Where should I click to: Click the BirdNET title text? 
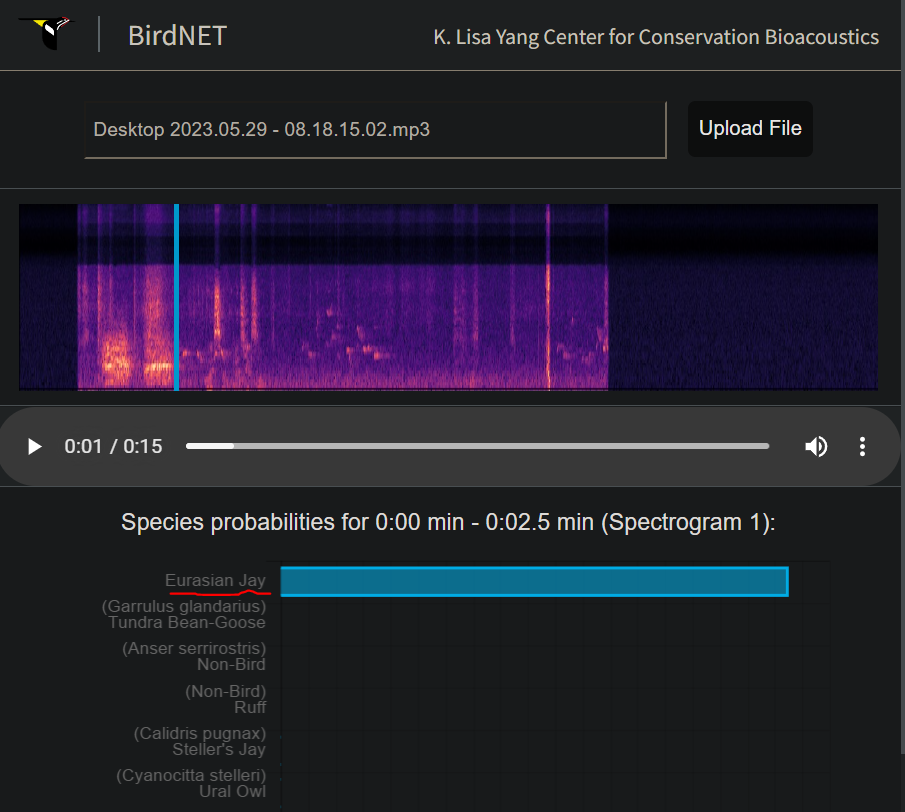point(177,36)
